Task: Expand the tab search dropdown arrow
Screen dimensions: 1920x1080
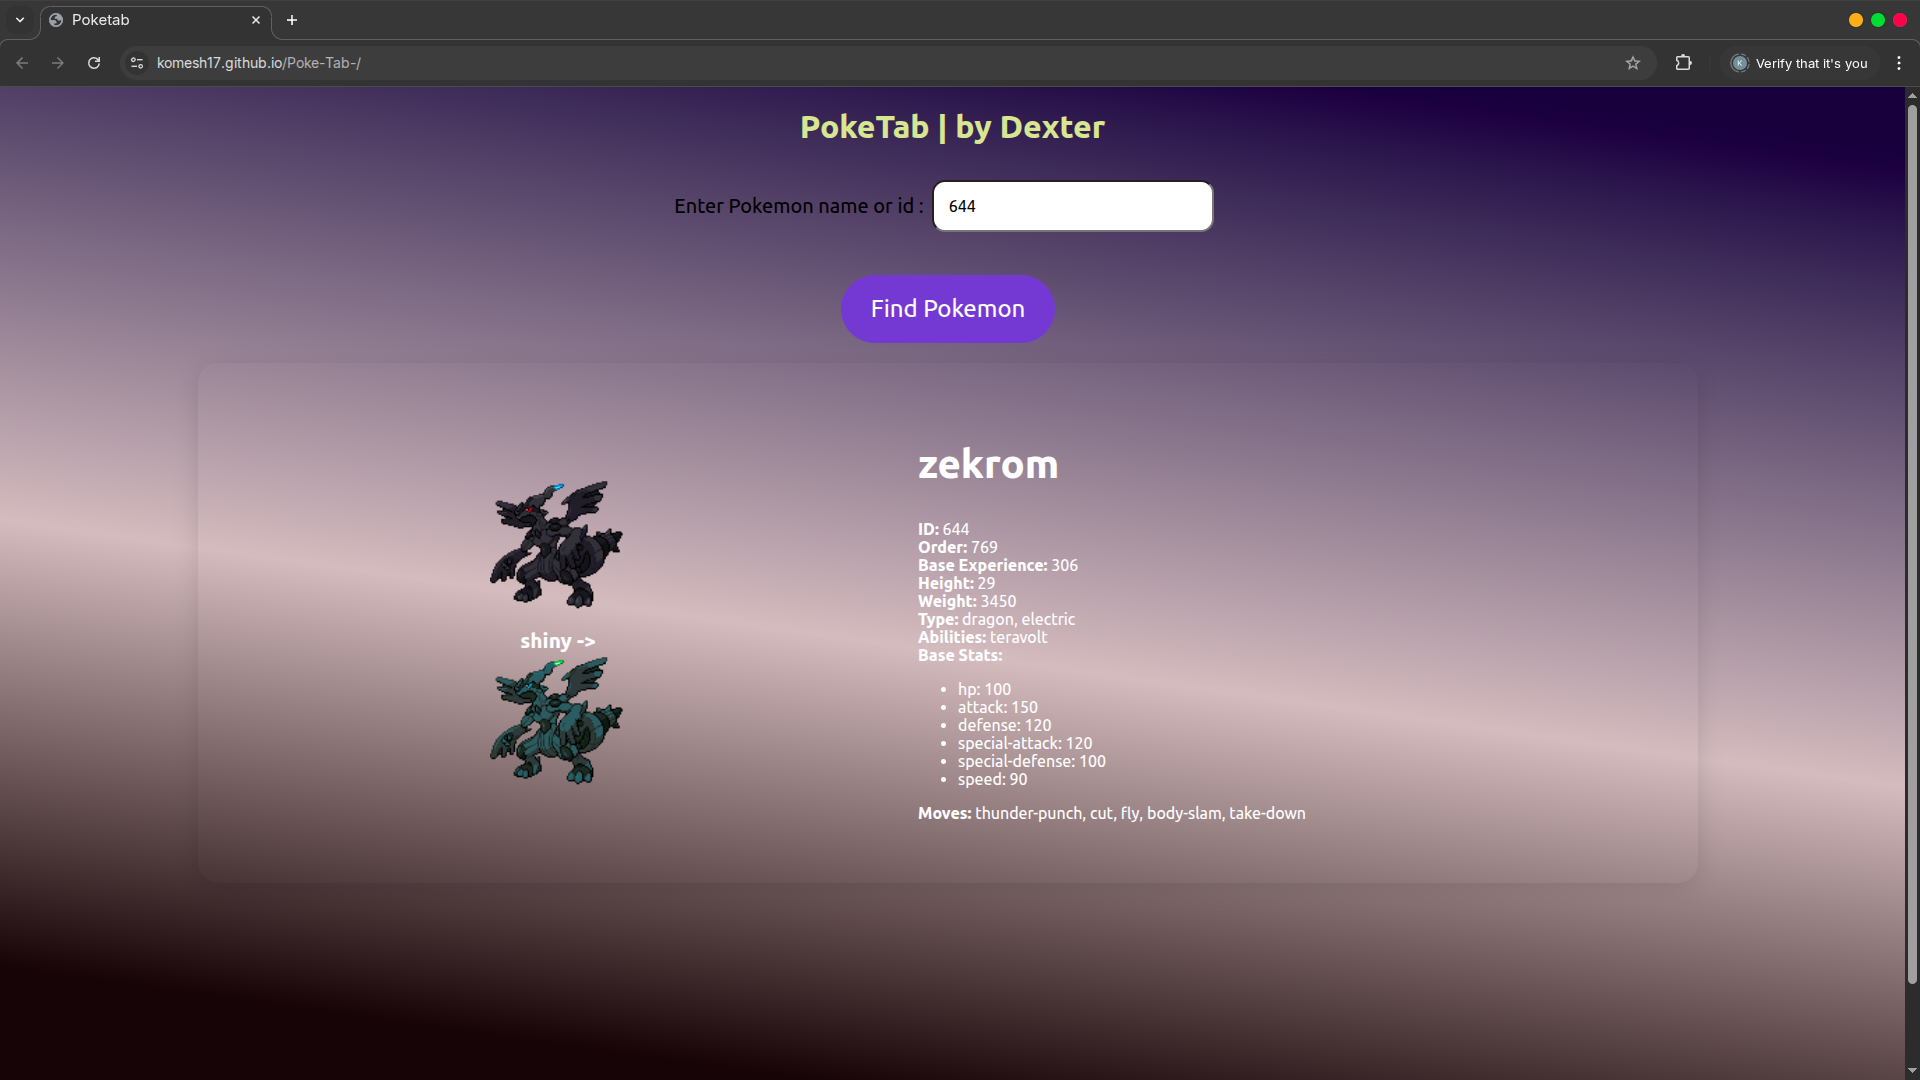Action: coord(20,20)
